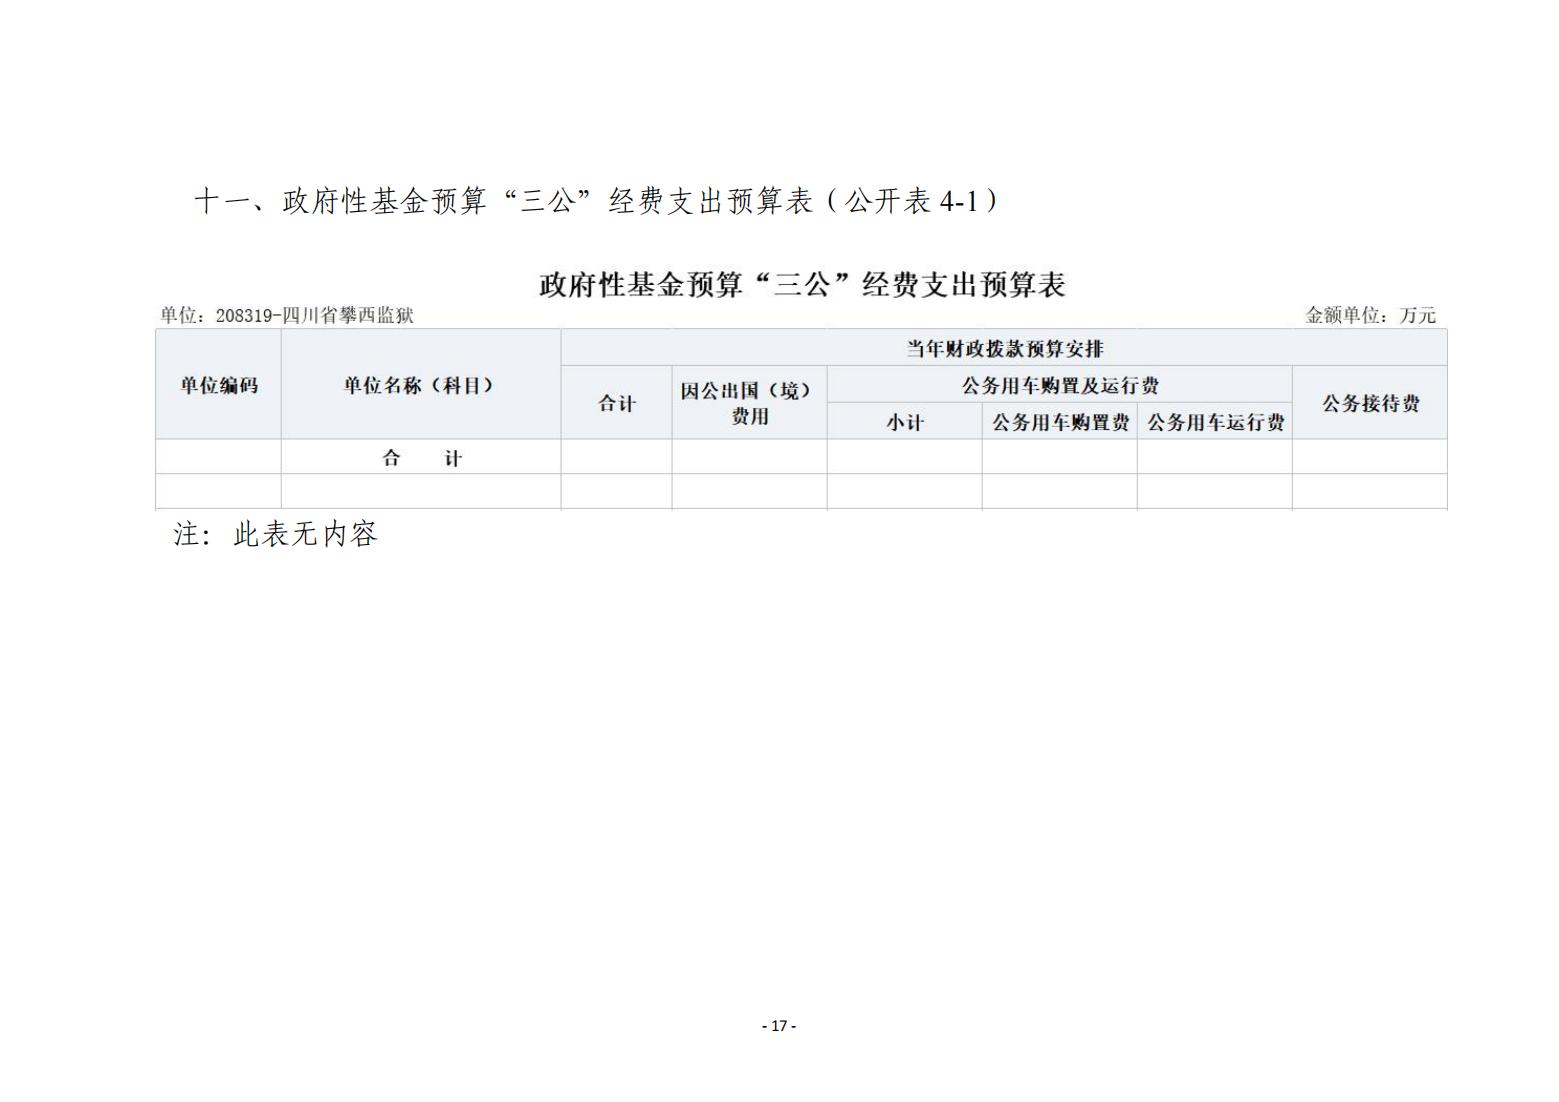1559x1102 pixels.
Task: Click the page number "- 17 -"
Action: click(779, 1026)
